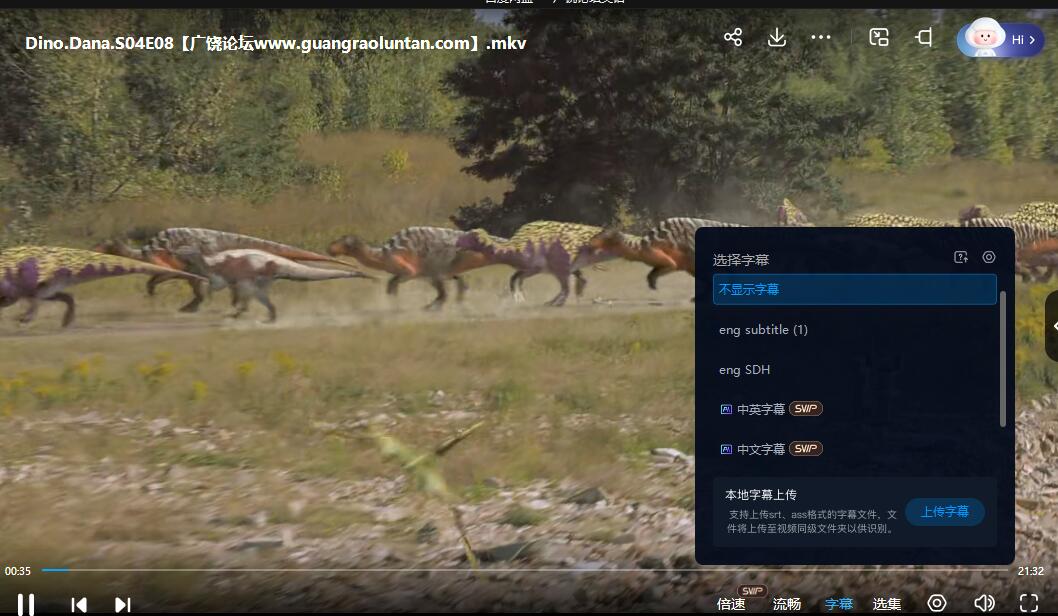Click the rotate screen icon at top

point(924,37)
